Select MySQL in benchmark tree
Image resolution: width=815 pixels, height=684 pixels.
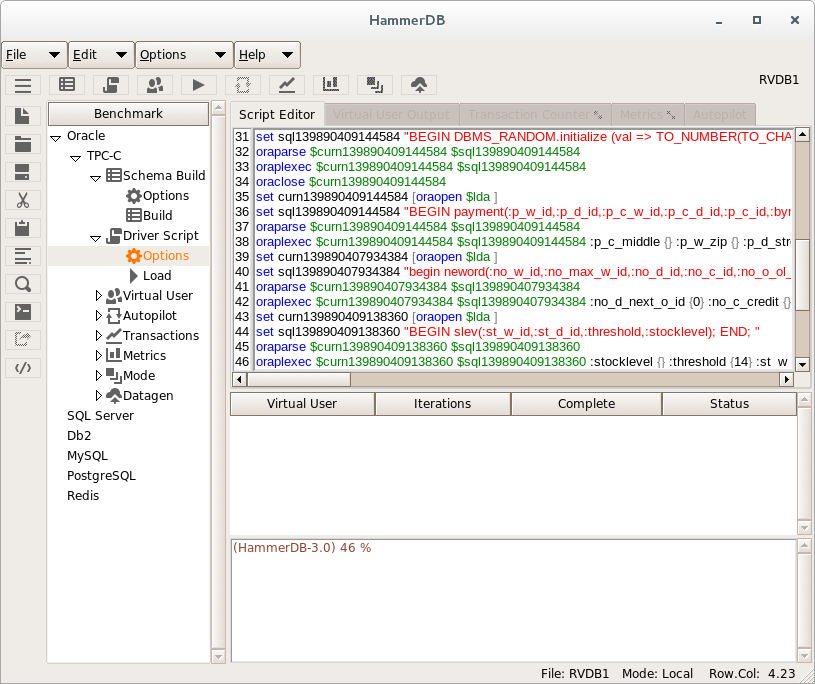click(87, 456)
